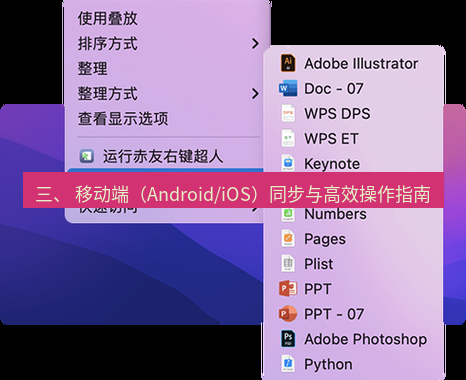Expand the 整理方式 submenu arrow

[255, 94]
